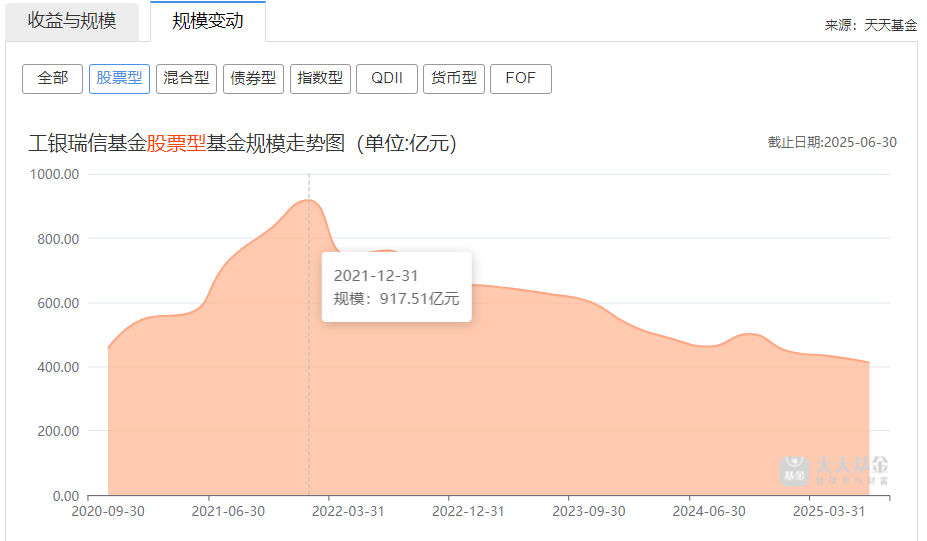Click the 200.00 y-axis value
Viewport: 927px width, 541px height.
tap(58, 432)
